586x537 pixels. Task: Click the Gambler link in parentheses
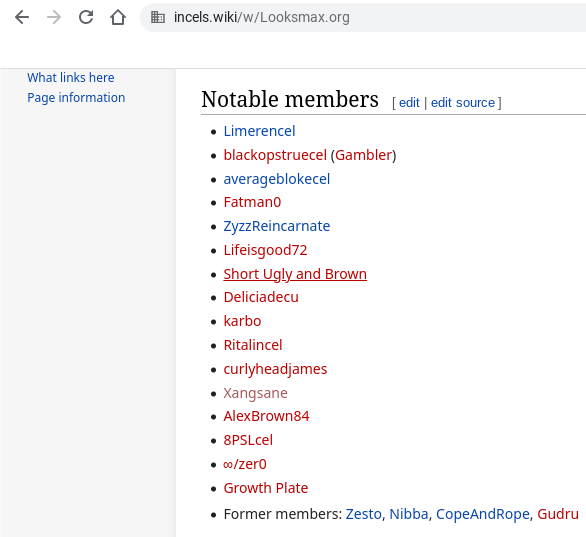[364, 155]
